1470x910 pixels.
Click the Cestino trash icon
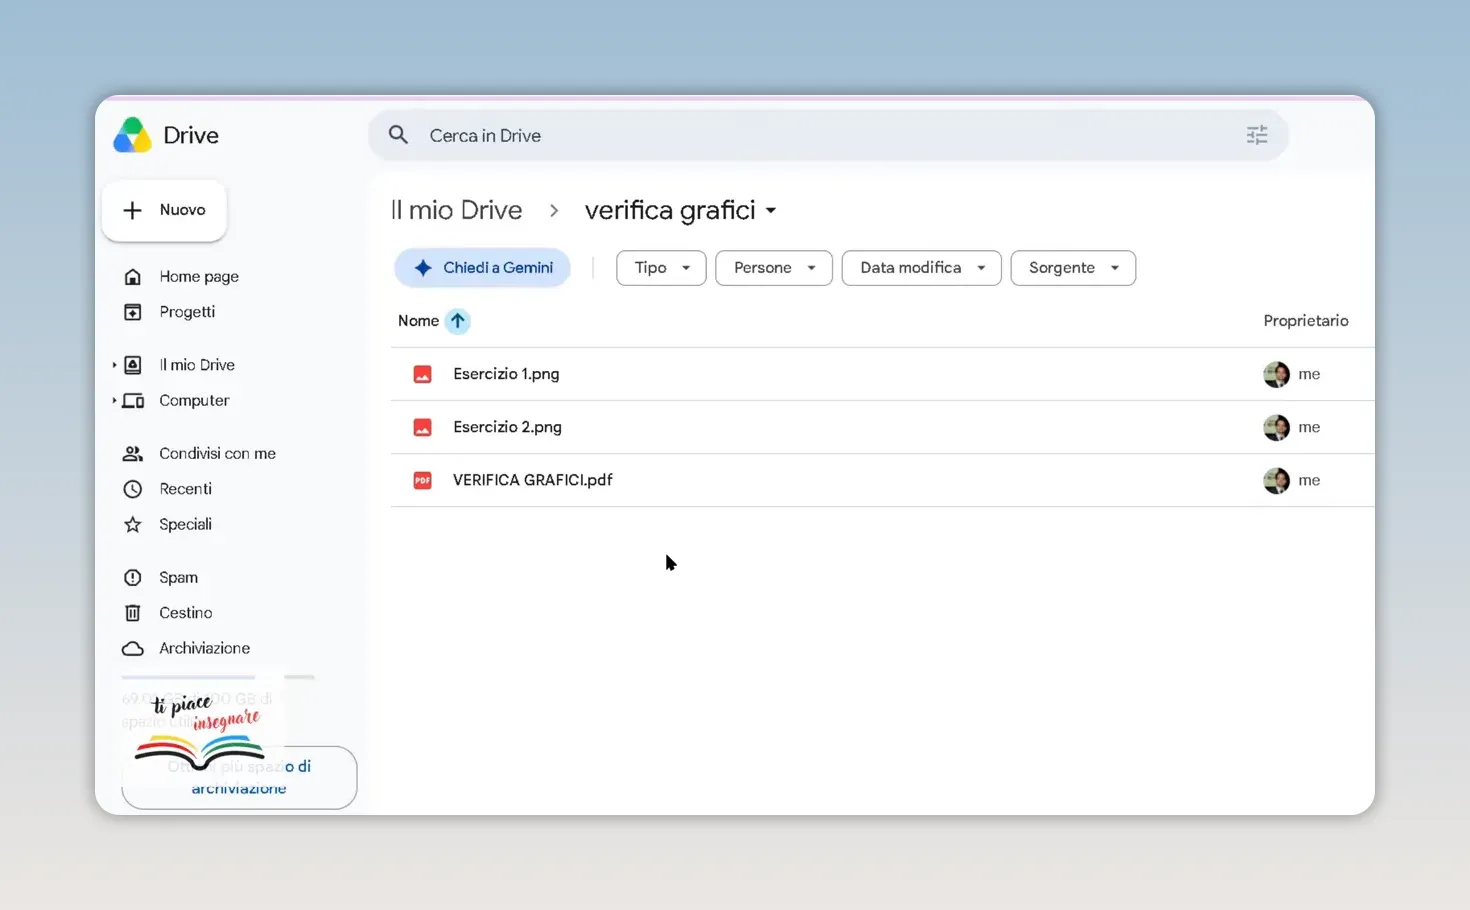click(x=132, y=613)
